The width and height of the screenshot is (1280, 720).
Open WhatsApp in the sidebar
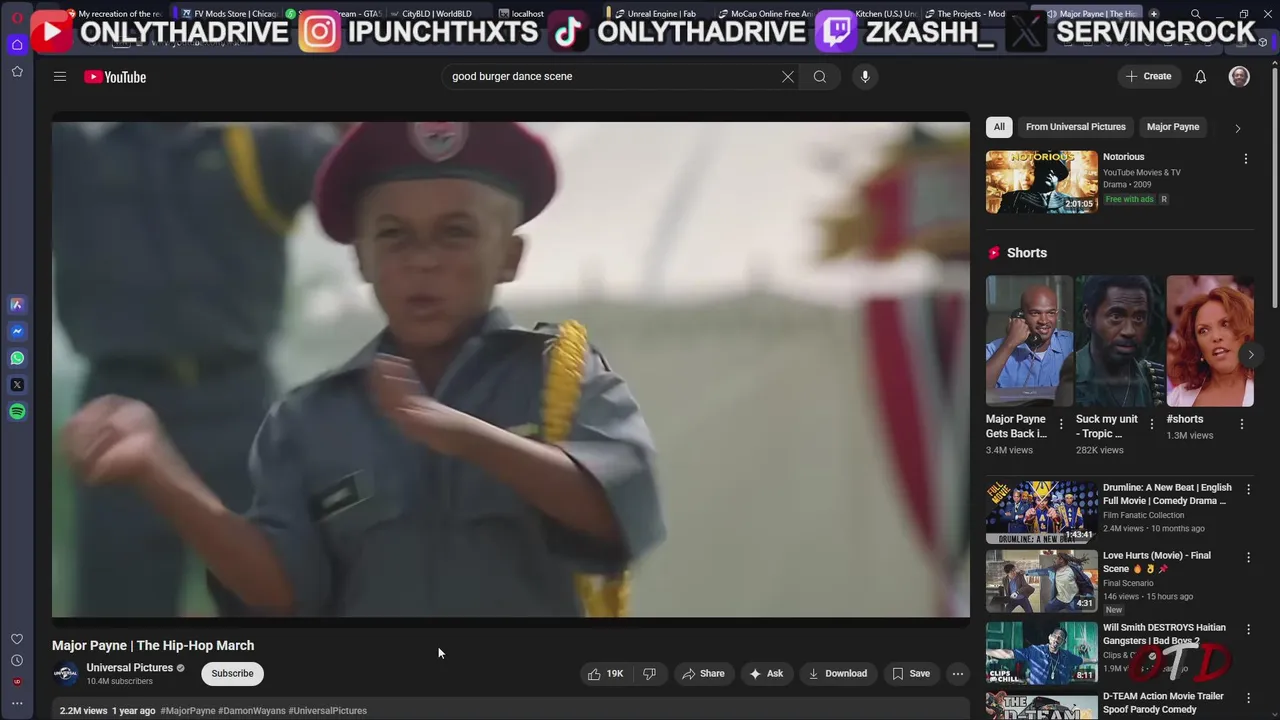tap(17, 359)
